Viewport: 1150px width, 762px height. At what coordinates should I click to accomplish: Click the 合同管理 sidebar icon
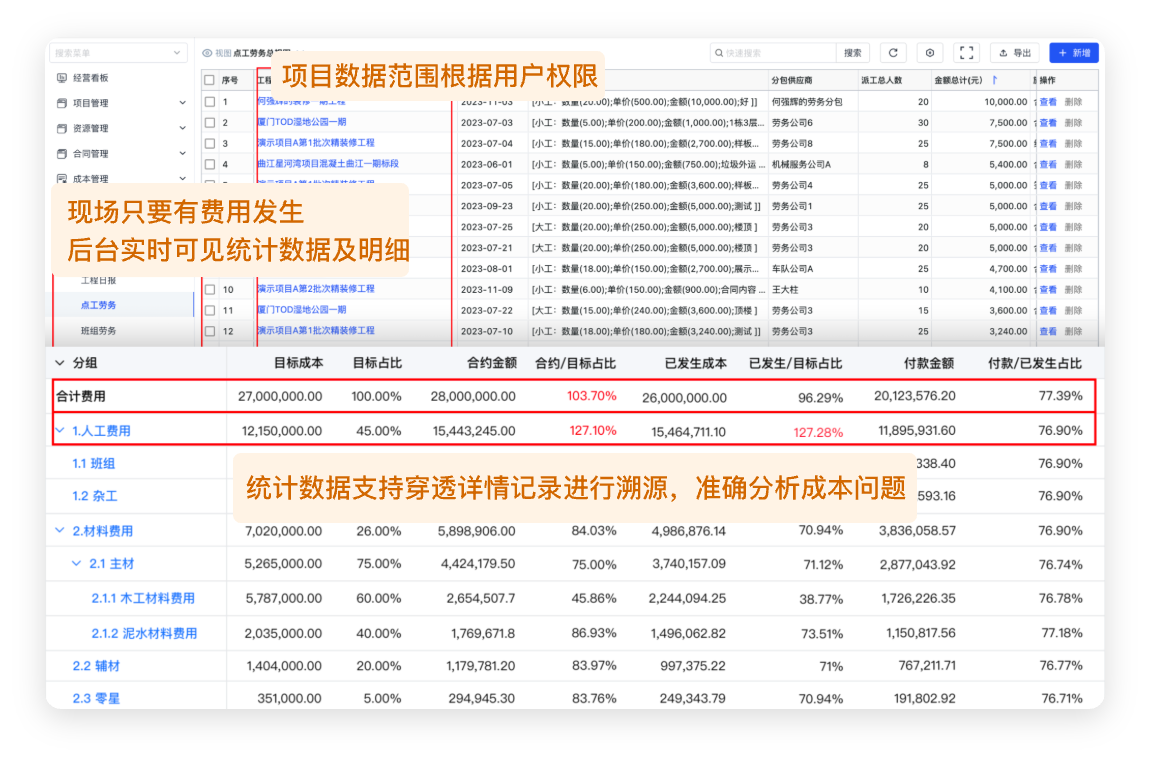62,153
